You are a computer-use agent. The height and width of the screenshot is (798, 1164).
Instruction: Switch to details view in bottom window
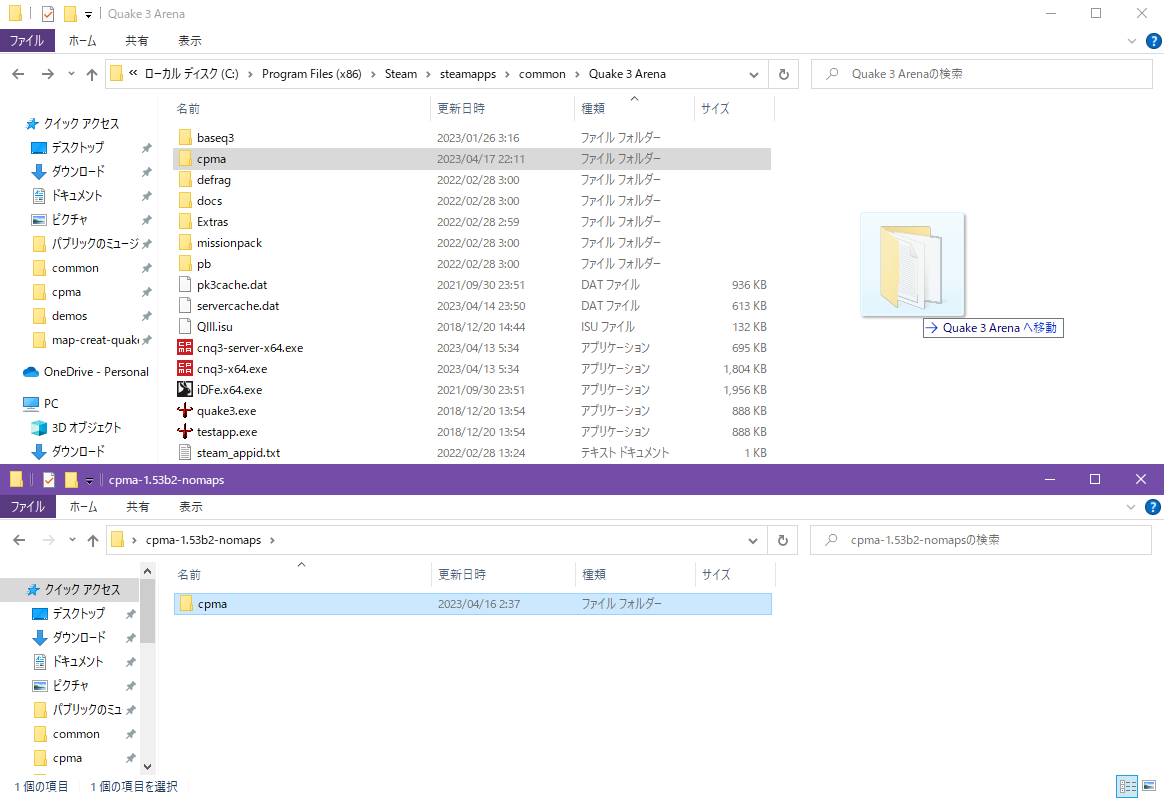(x=1128, y=786)
